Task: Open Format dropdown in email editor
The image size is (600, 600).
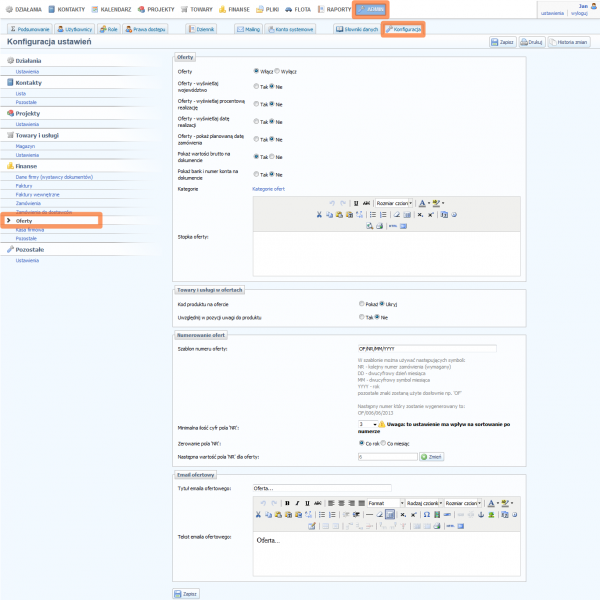Action: [383, 502]
